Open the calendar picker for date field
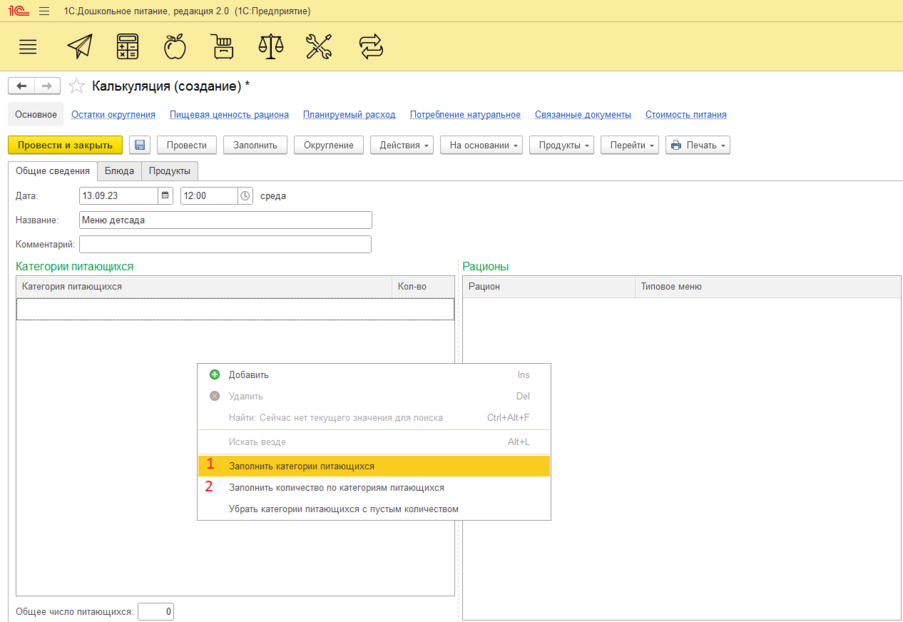This screenshot has height=622, width=903. click(x=166, y=196)
